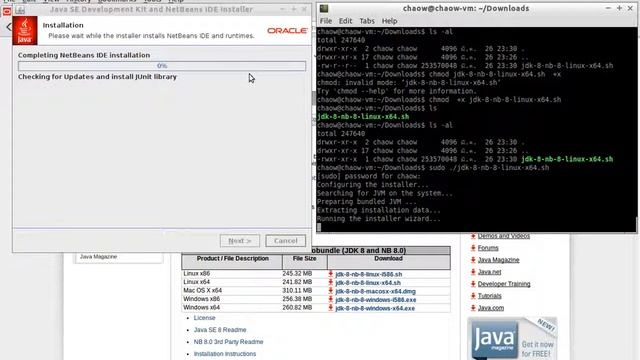Open the Tutorials link

click(489, 296)
